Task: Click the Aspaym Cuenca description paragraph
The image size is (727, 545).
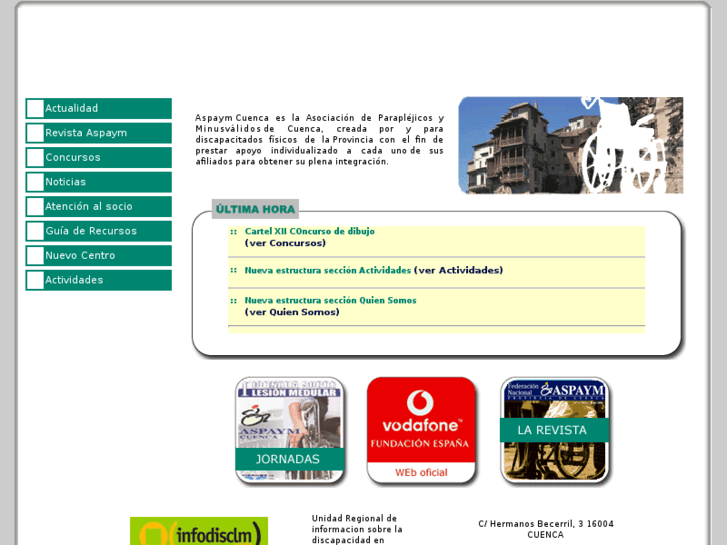Action: point(319,140)
